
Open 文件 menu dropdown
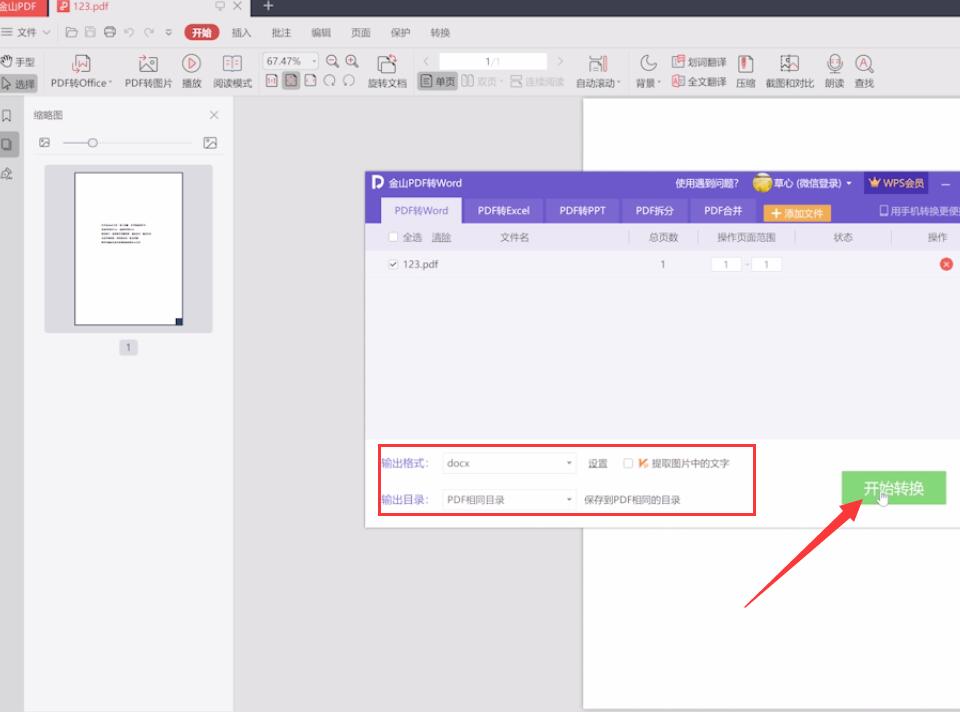(x=26, y=32)
